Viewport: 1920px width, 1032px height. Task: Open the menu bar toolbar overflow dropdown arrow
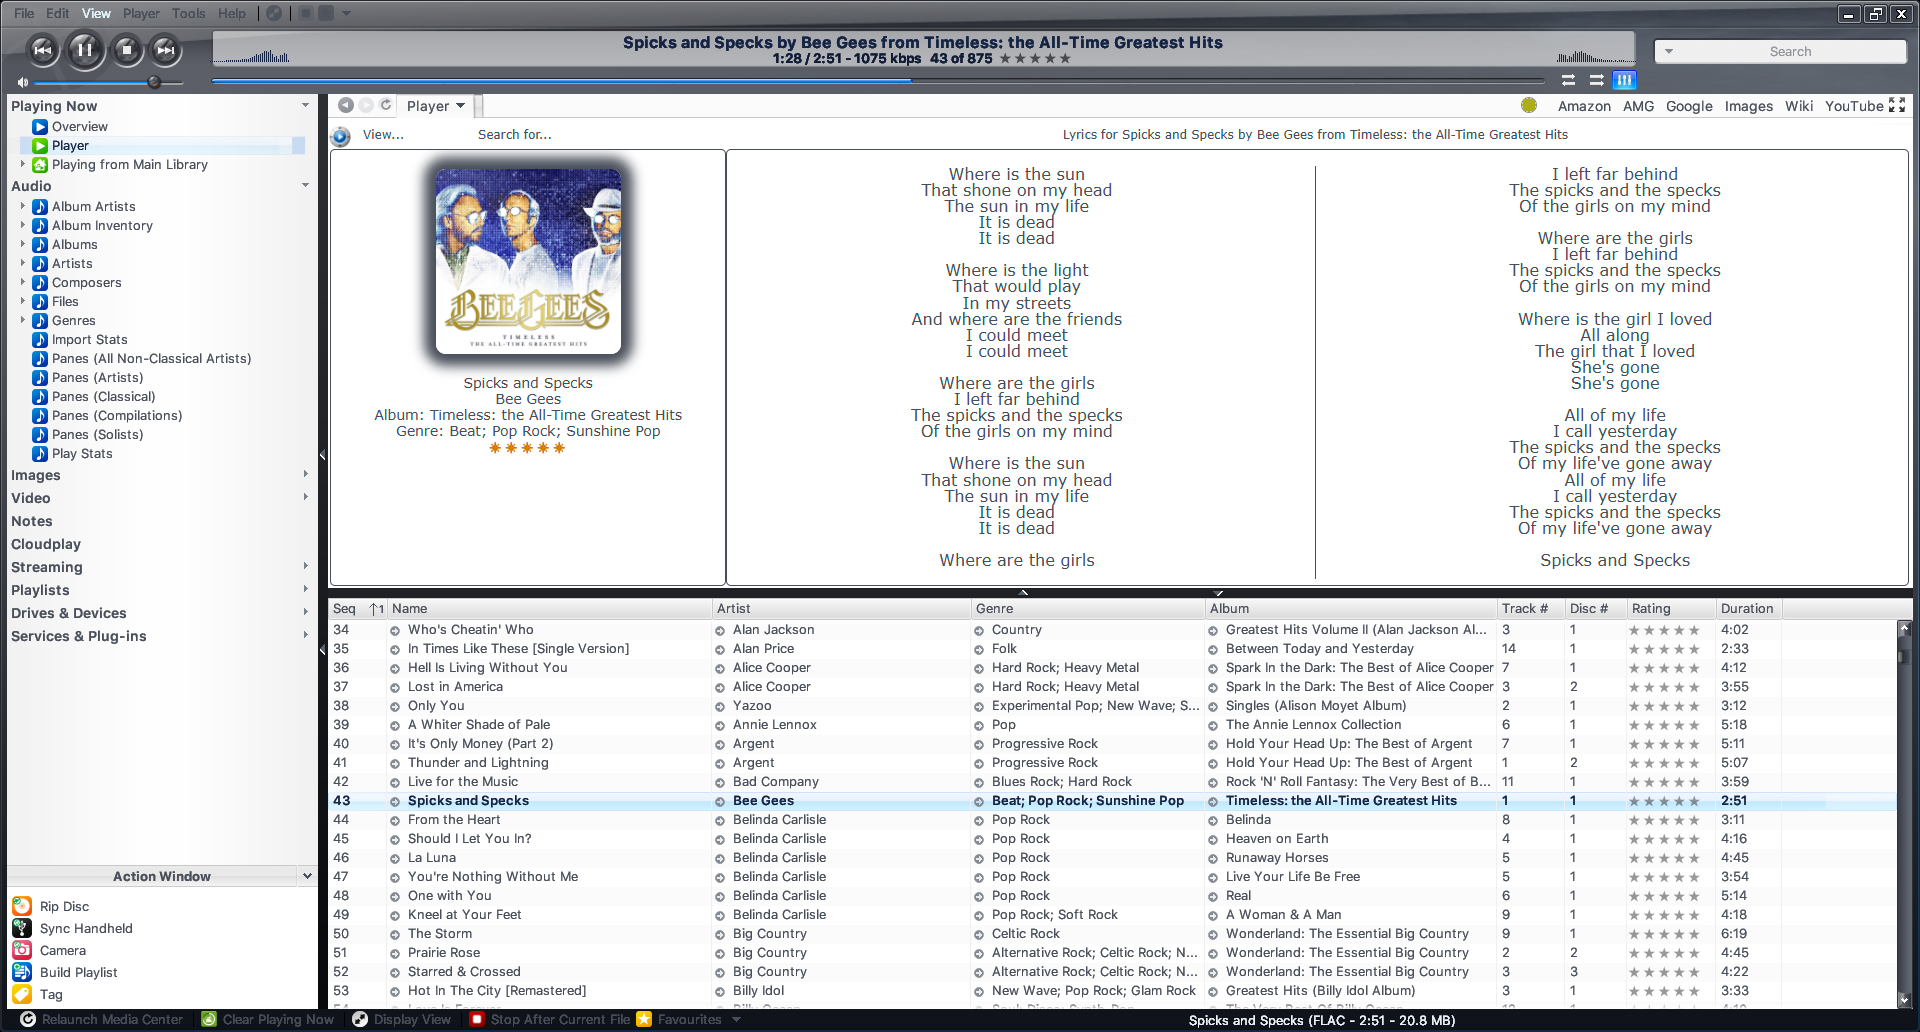click(347, 13)
